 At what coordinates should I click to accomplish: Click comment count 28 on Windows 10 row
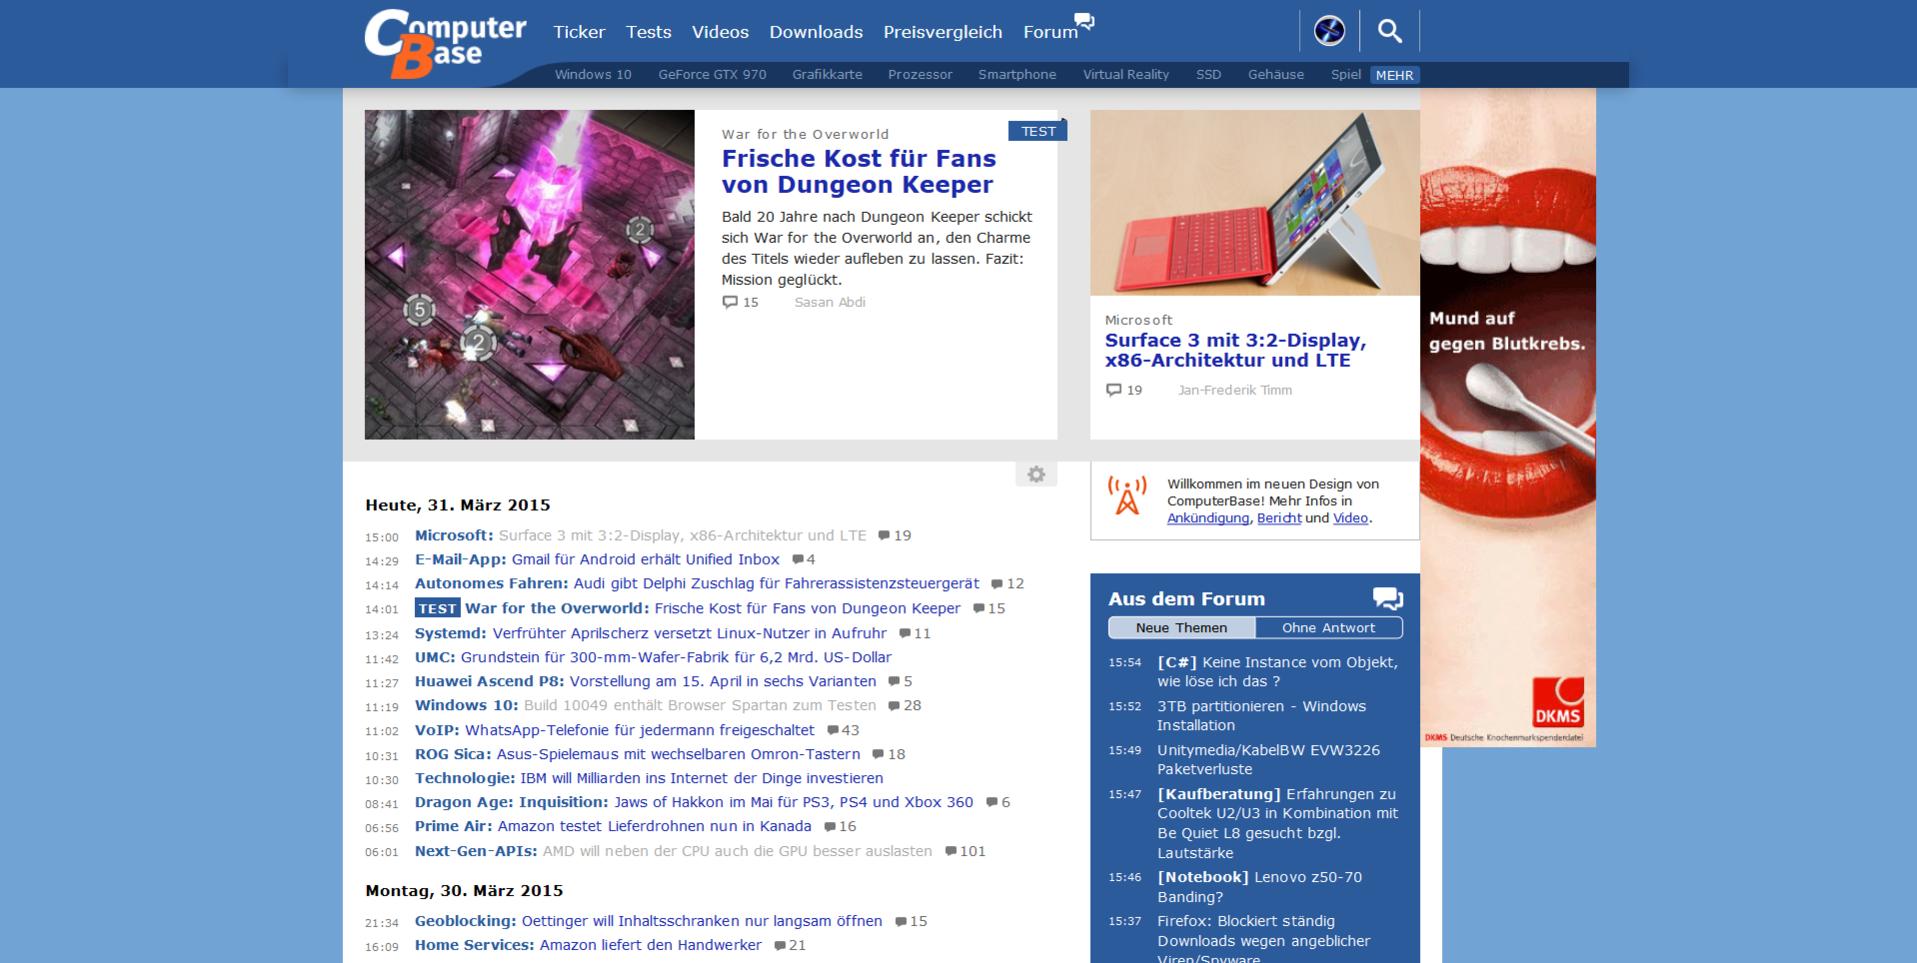coord(905,706)
